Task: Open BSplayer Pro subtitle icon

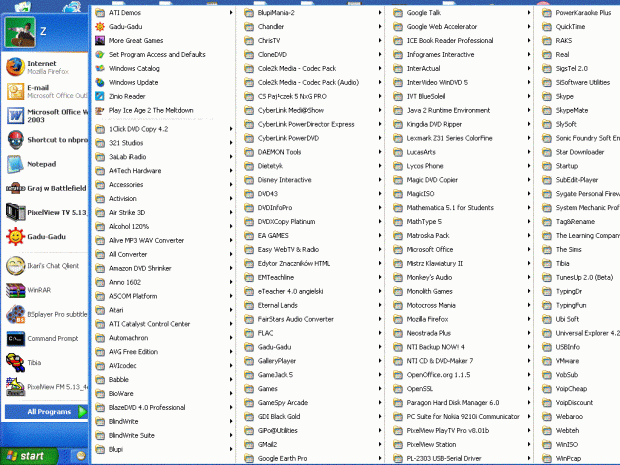Action: point(16,314)
